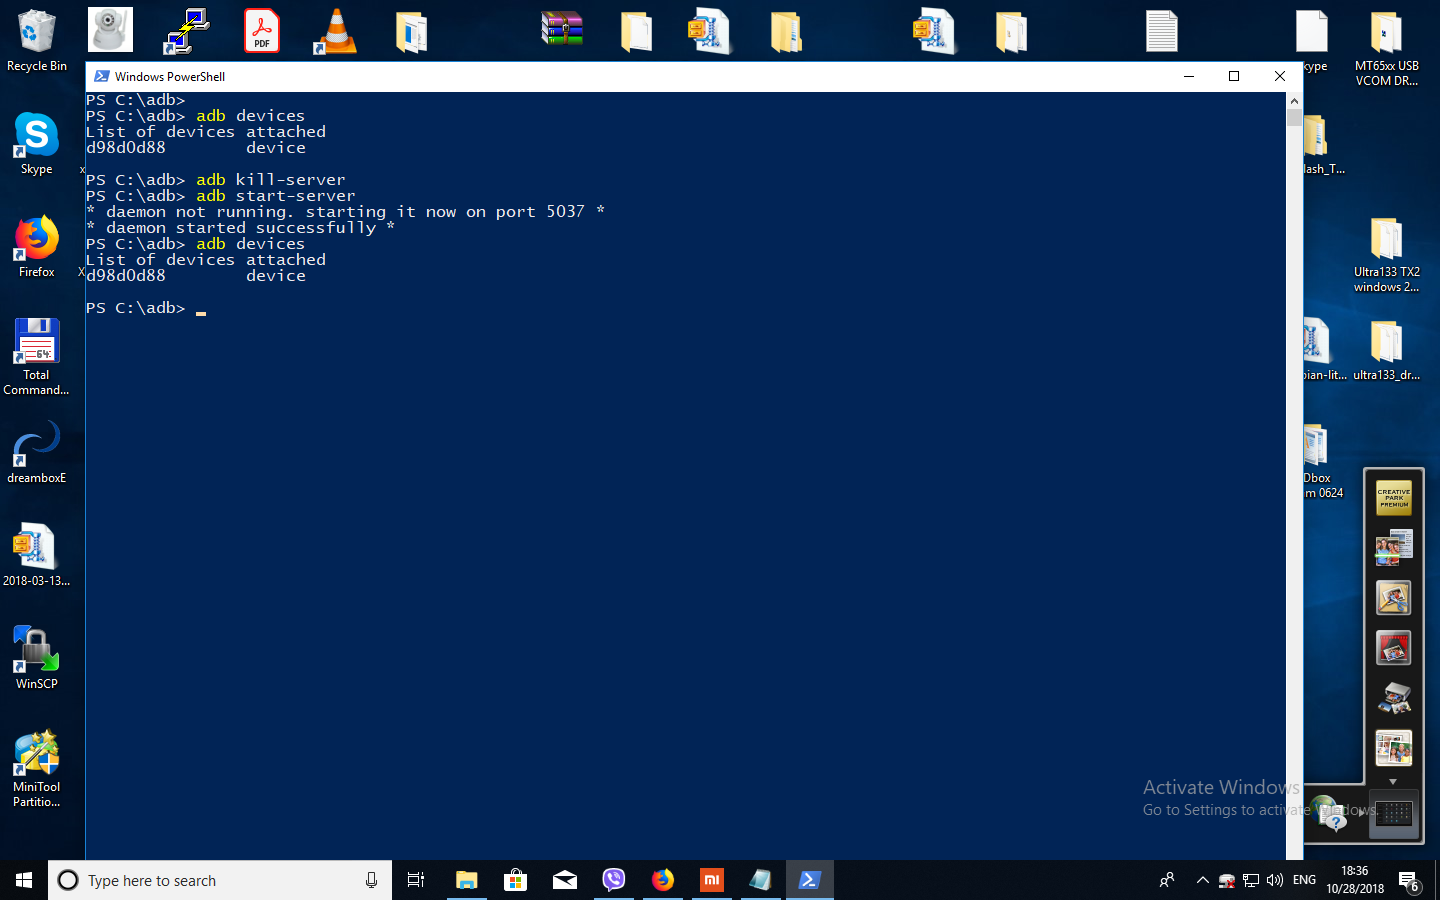The image size is (1440, 900).
Task: Select the WinSCP desktop shortcut
Action: (x=37, y=658)
